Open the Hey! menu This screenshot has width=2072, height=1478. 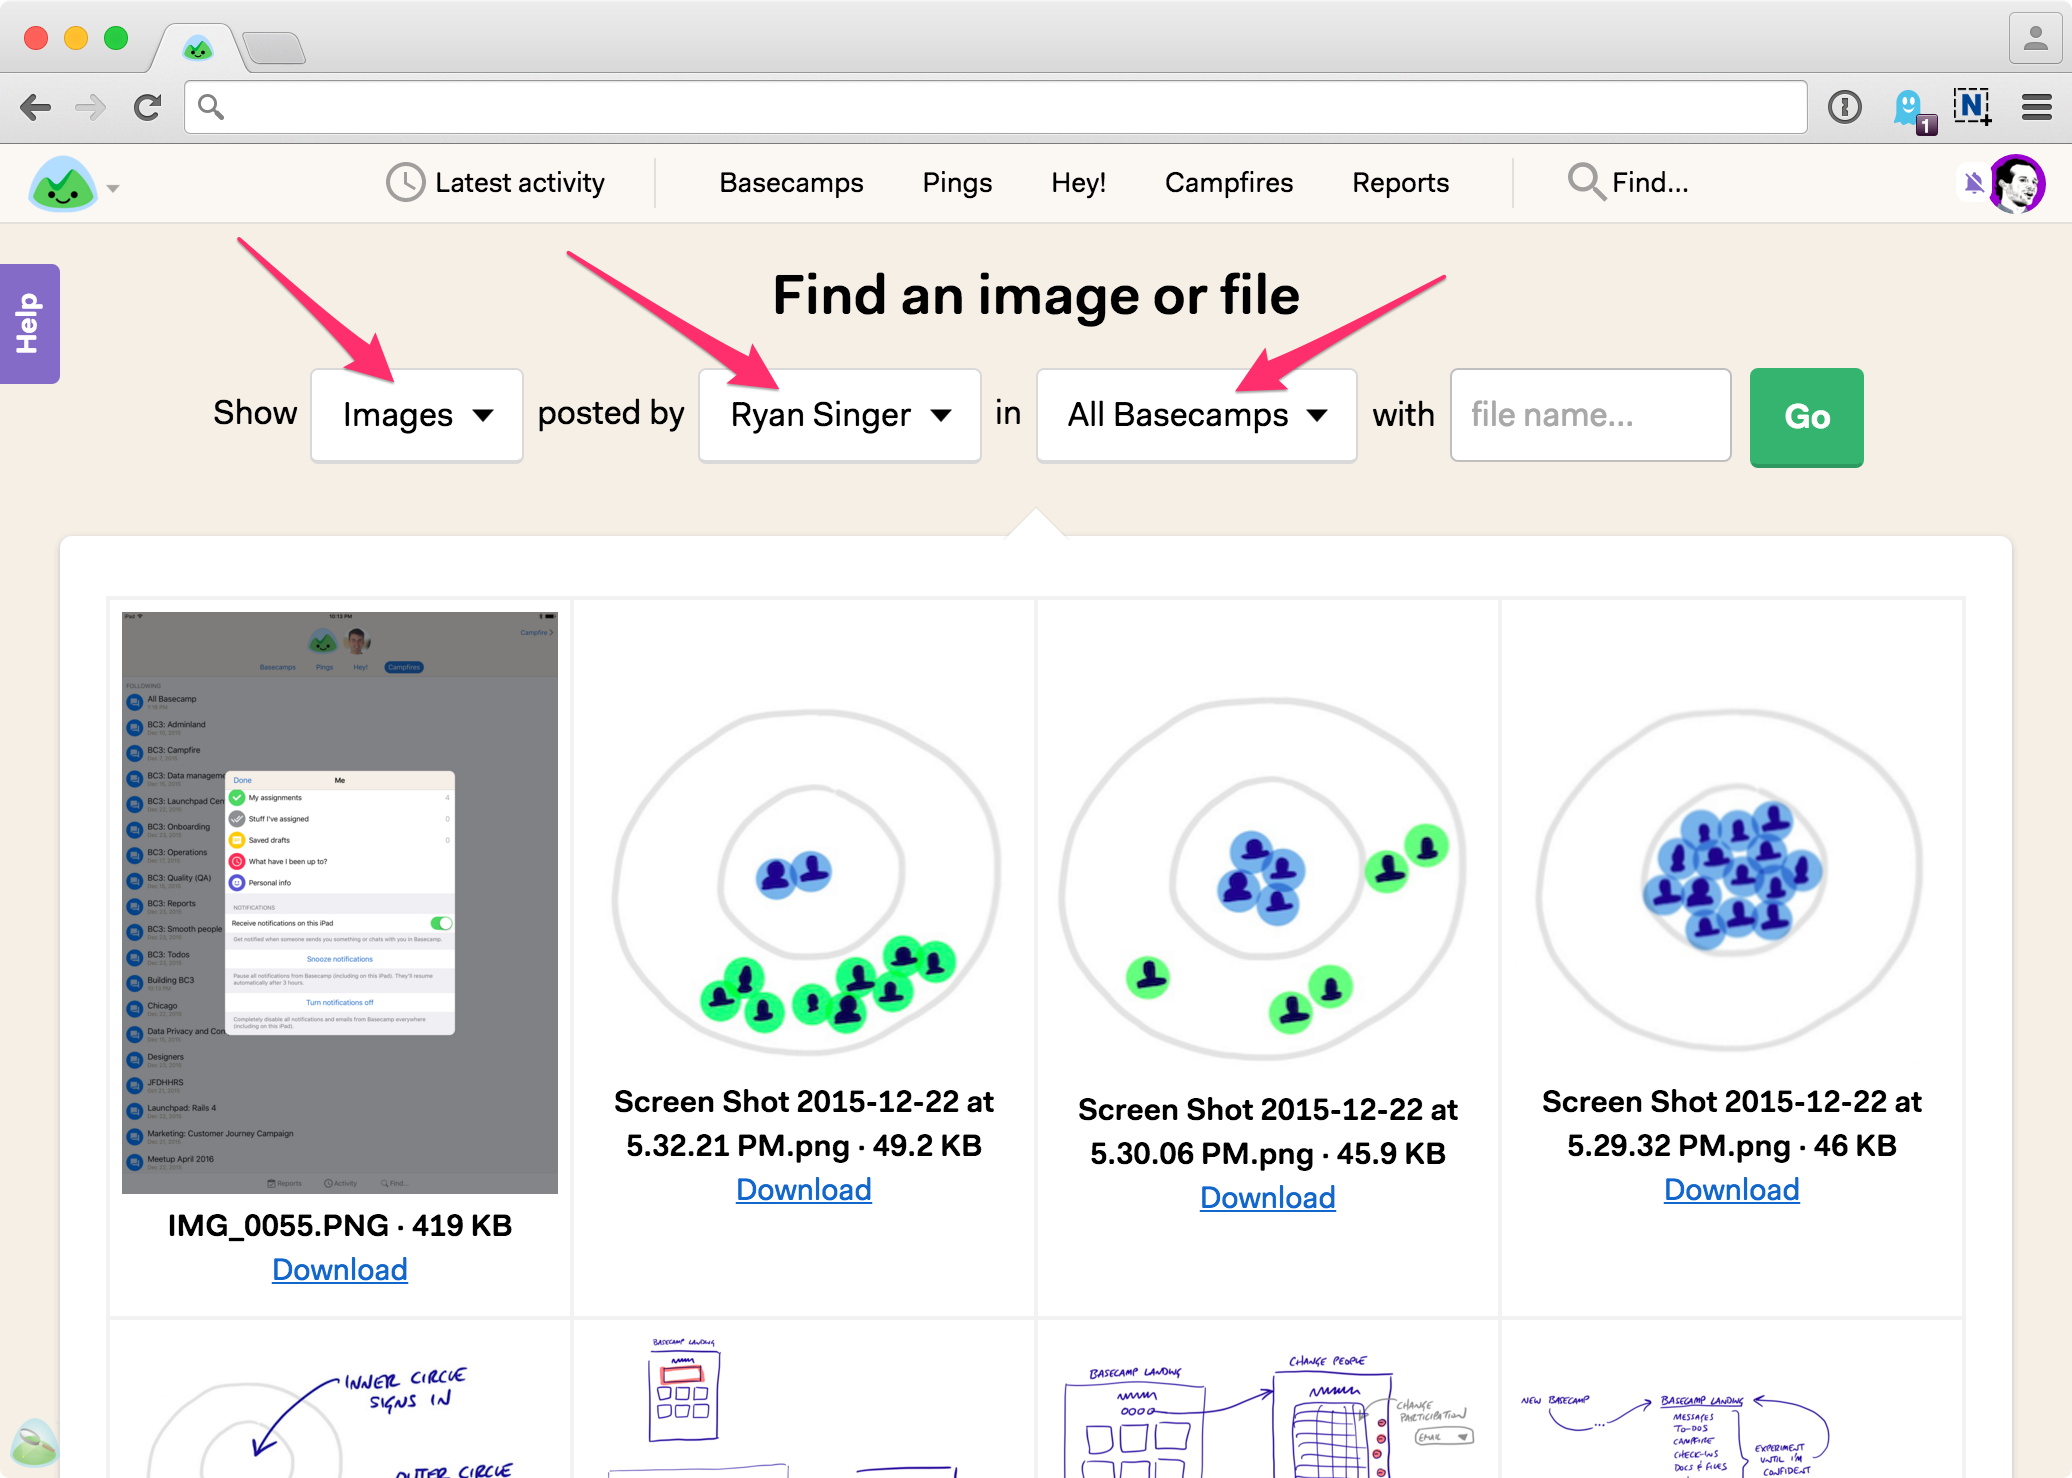(x=1078, y=183)
